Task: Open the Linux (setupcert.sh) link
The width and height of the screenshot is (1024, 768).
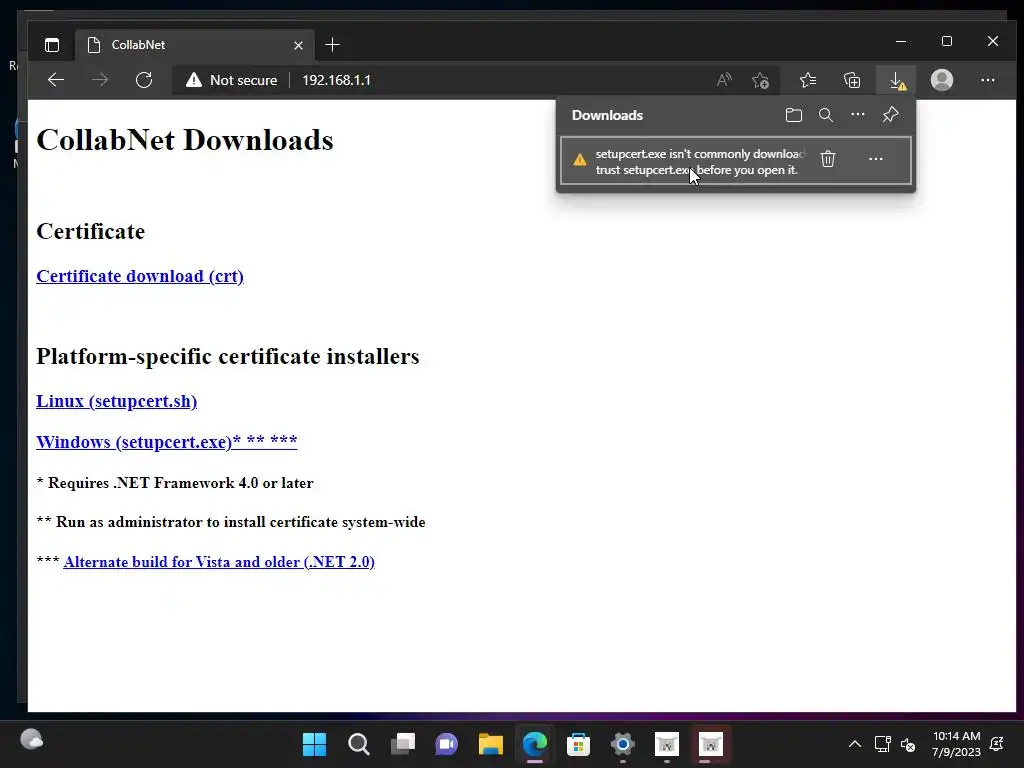Action: point(116,401)
